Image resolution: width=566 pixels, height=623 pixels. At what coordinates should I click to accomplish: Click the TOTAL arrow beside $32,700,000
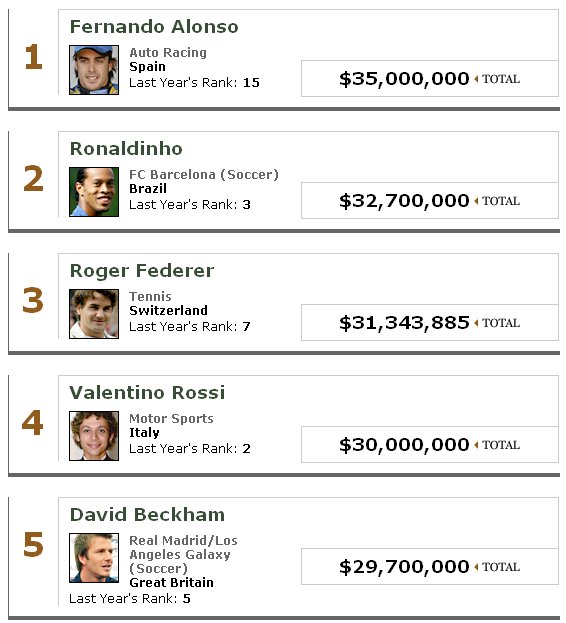pyautogui.click(x=476, y=201)
